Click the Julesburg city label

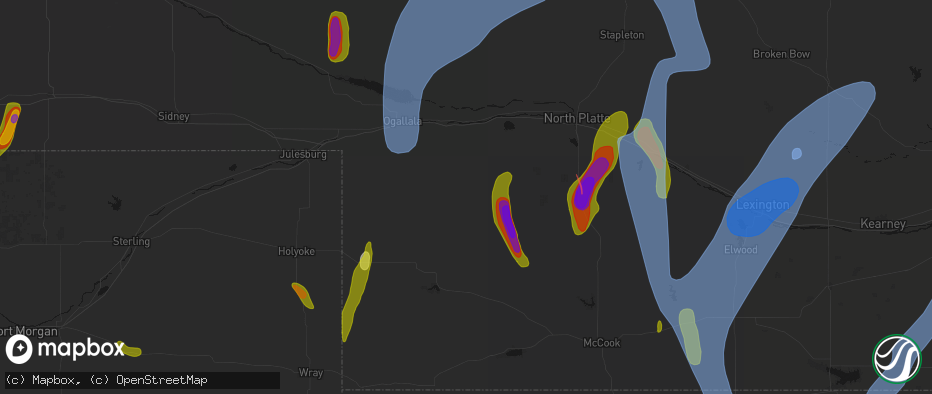(x=304, y=155)
